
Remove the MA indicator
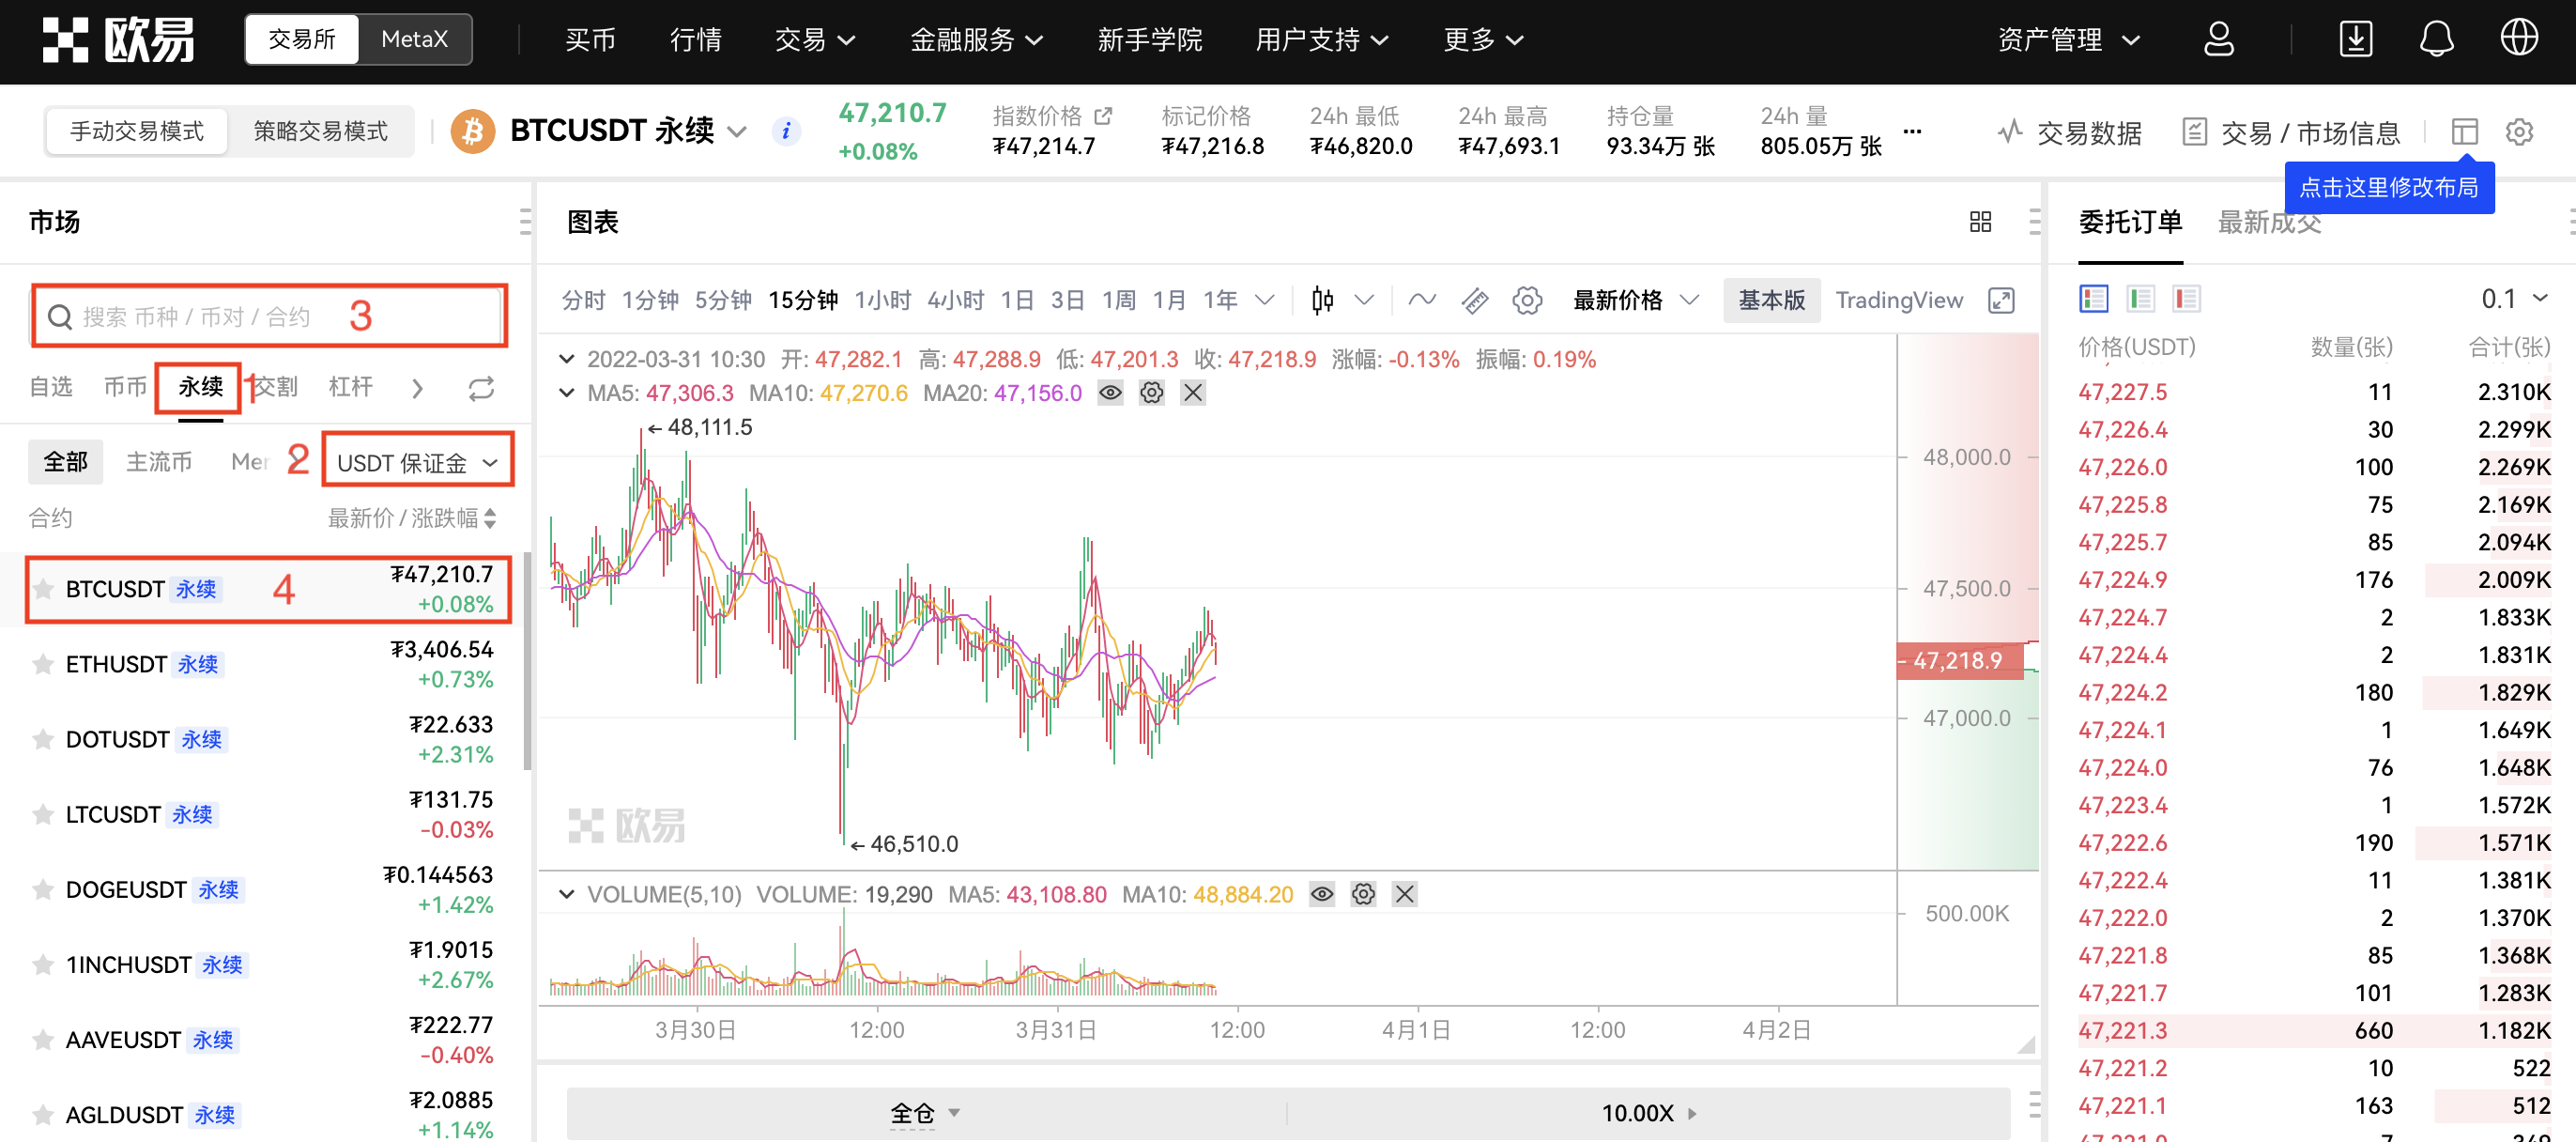[1193, 393]
